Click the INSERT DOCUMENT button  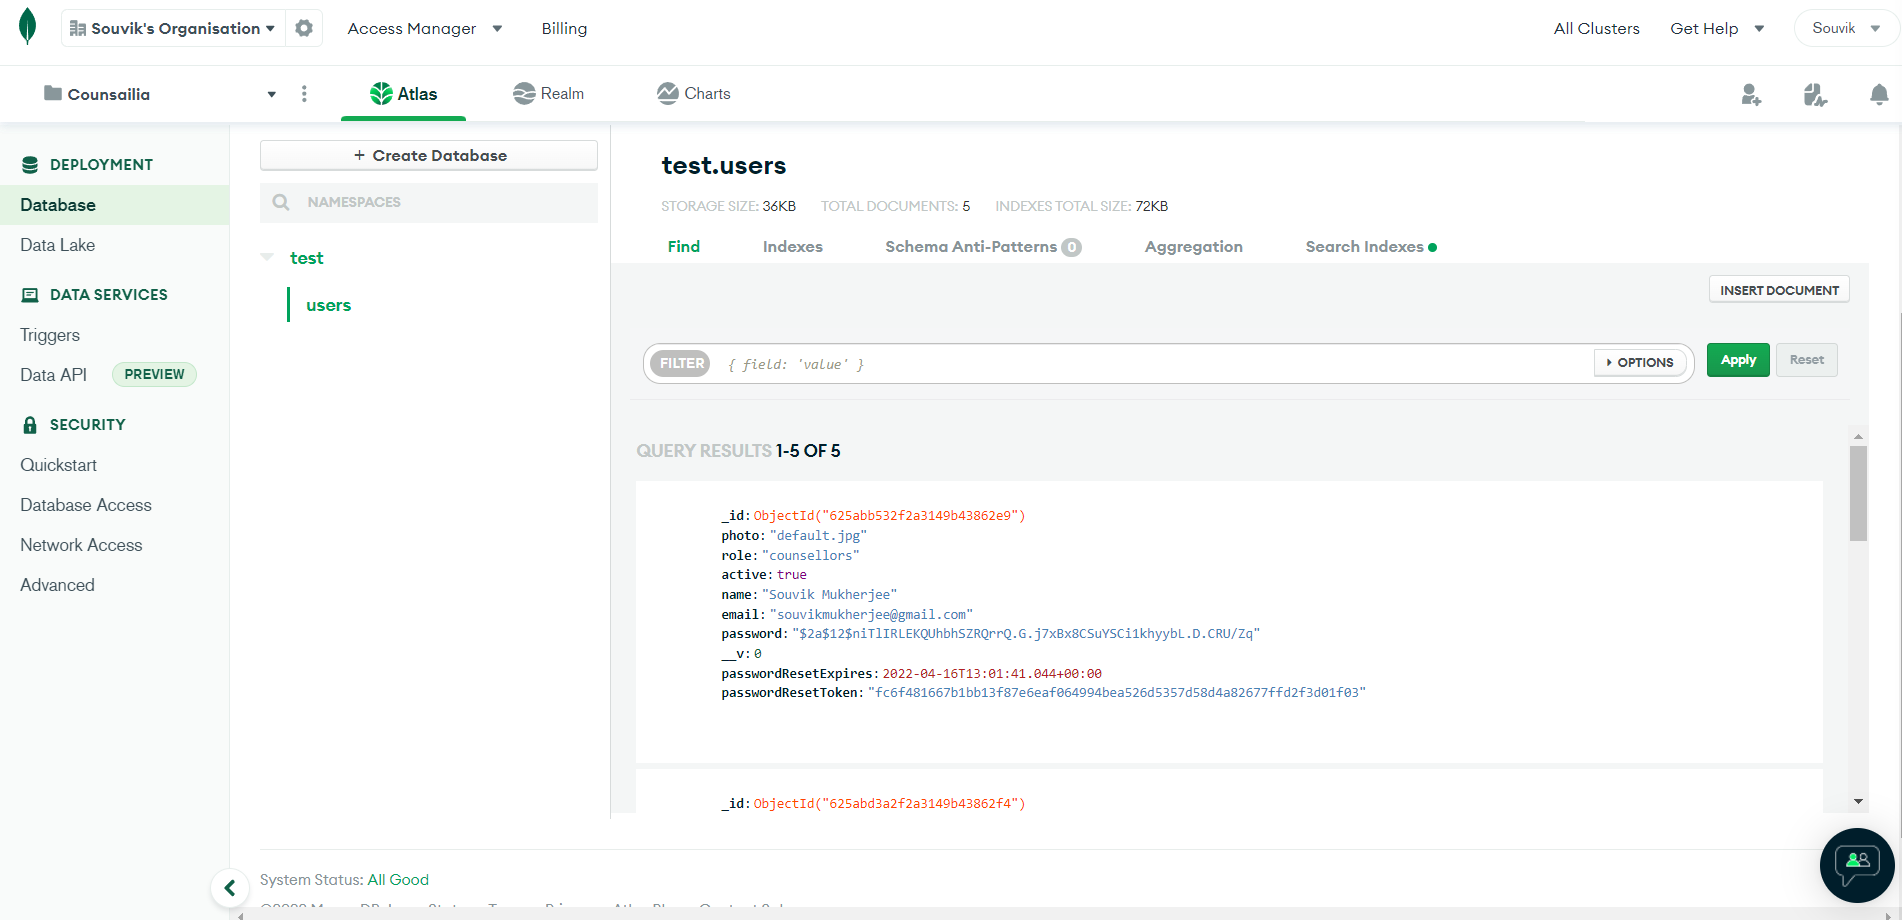click(1778, 289)
